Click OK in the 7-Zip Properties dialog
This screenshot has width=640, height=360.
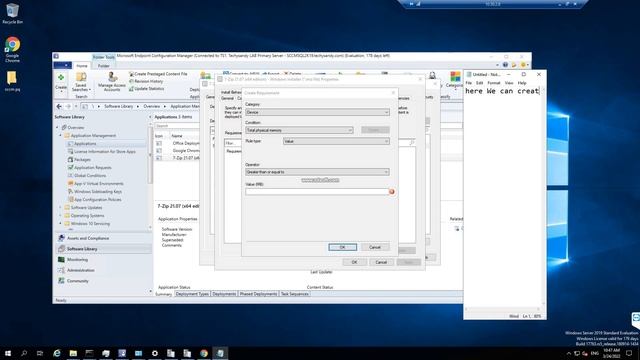(354, 262)
